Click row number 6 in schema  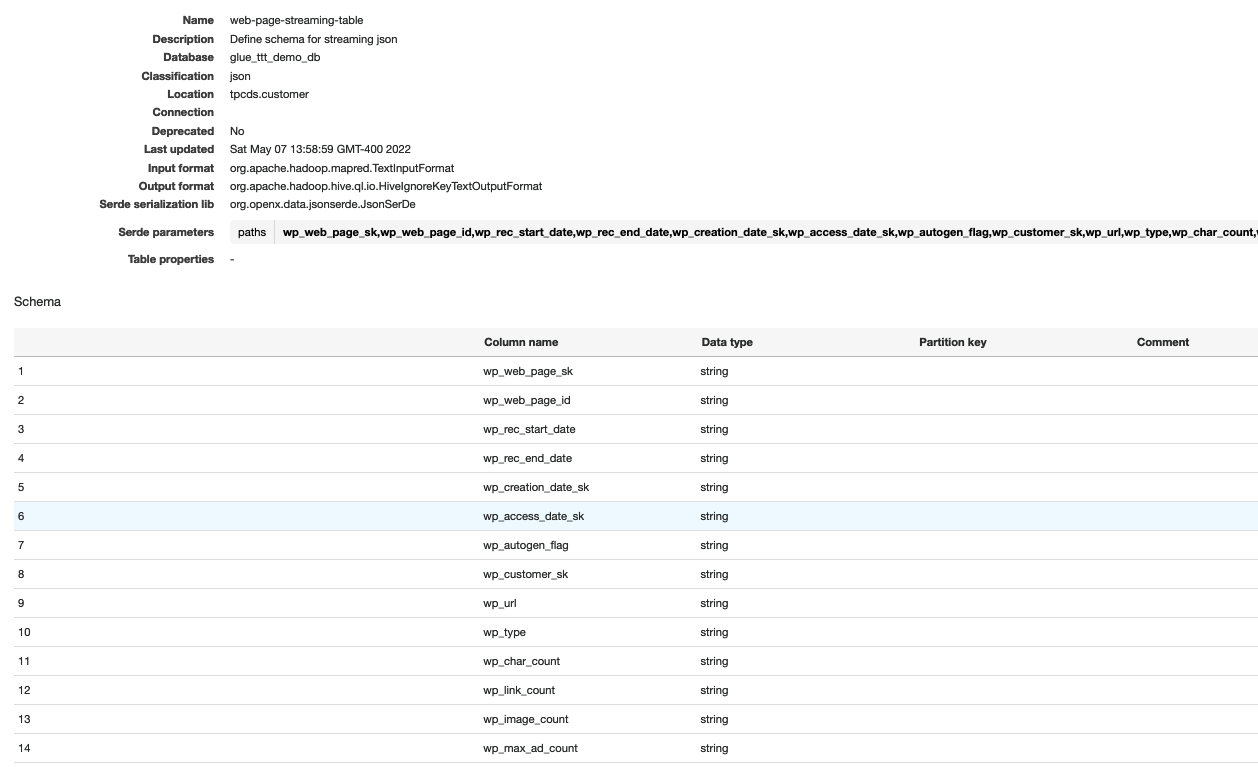21,516
